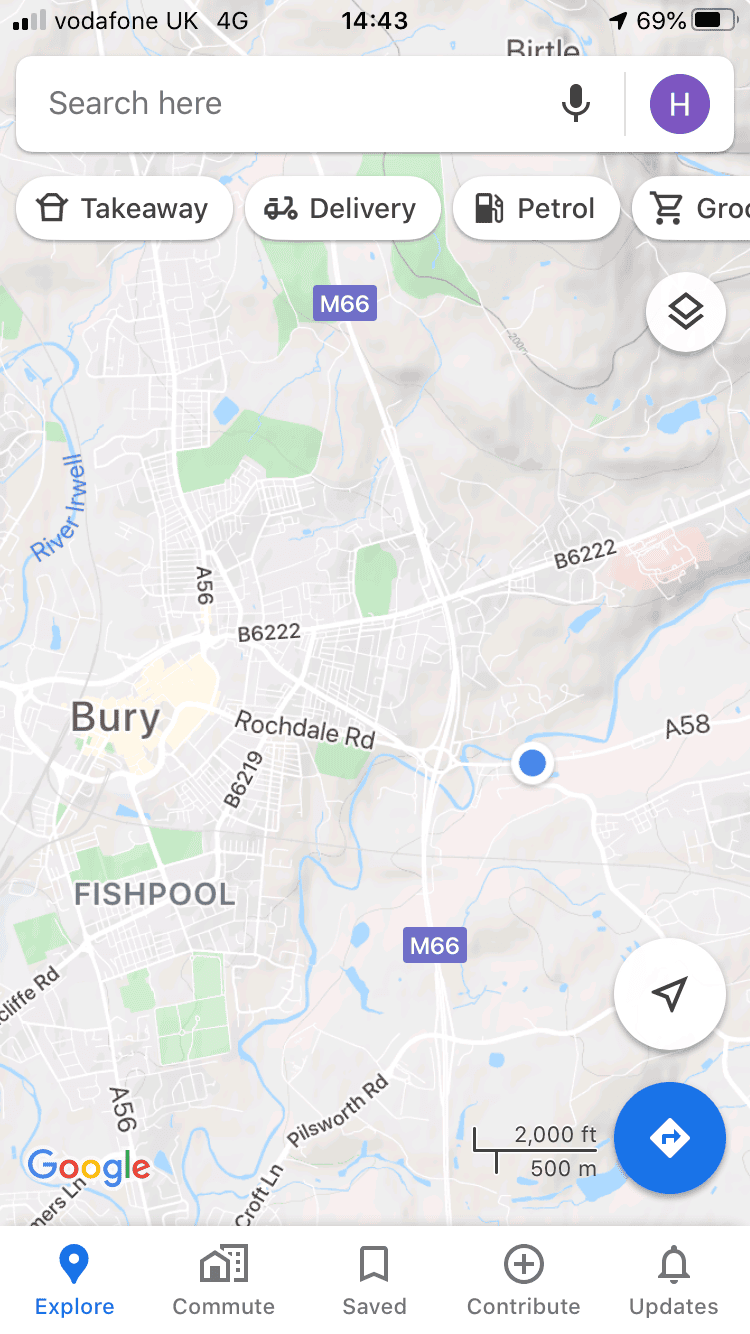This screenshot has width=750, height=1334.
Task: Tap the blue current location dot
Action: (533, 763)
